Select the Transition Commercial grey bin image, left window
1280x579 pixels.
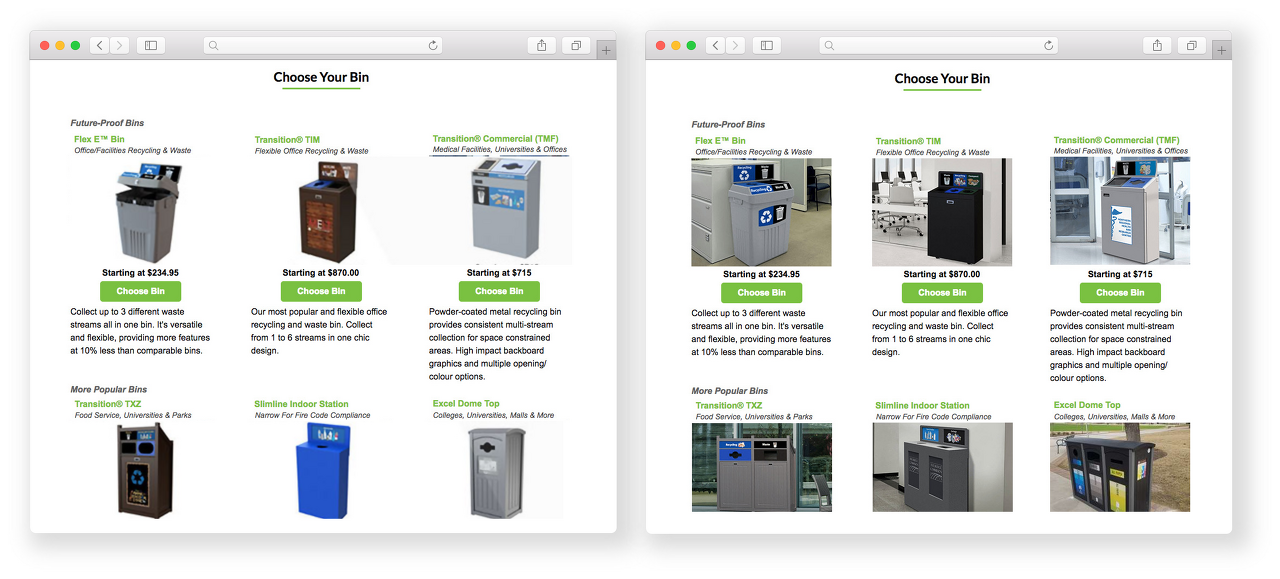pos(505,208)
